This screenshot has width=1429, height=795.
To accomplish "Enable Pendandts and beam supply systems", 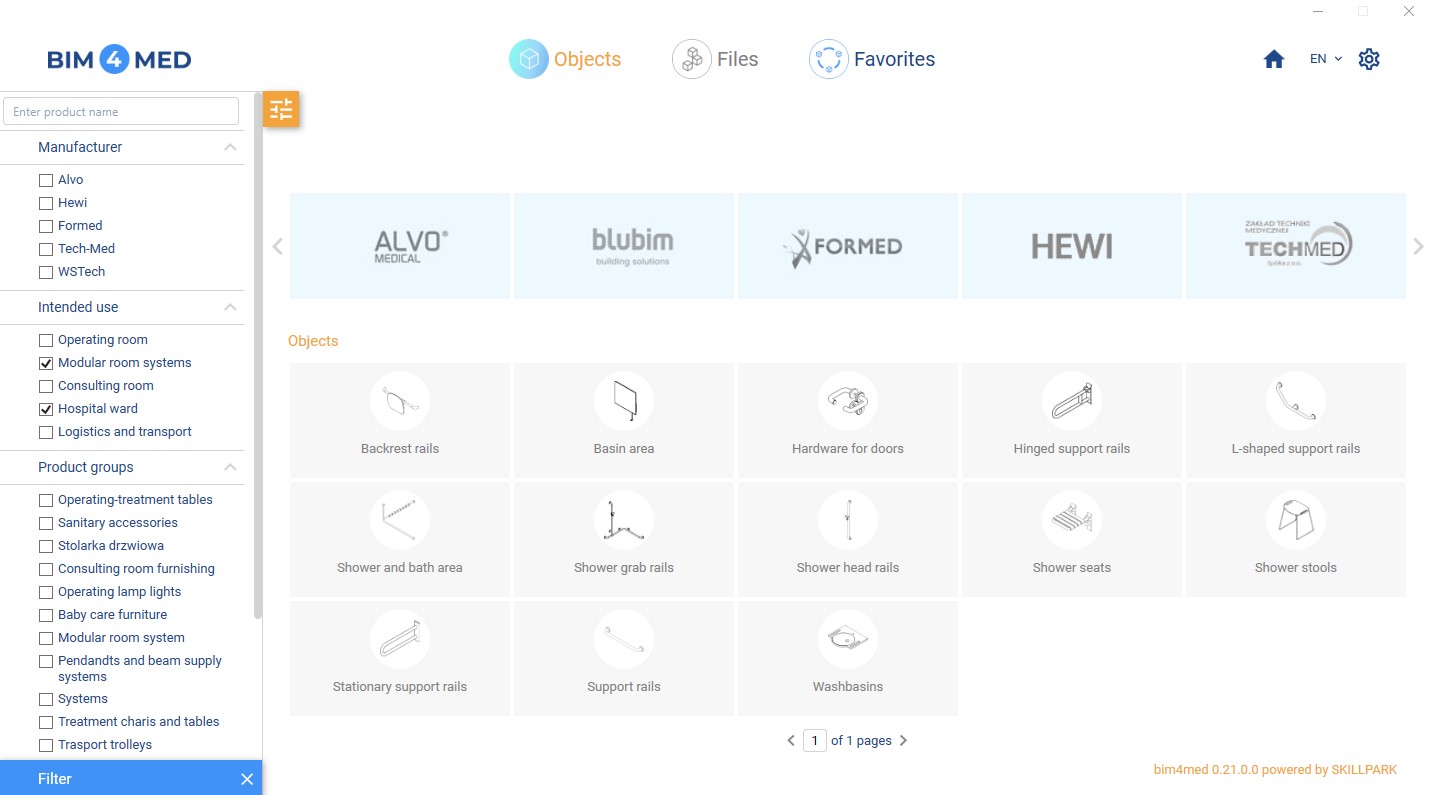I will [45, 661].
